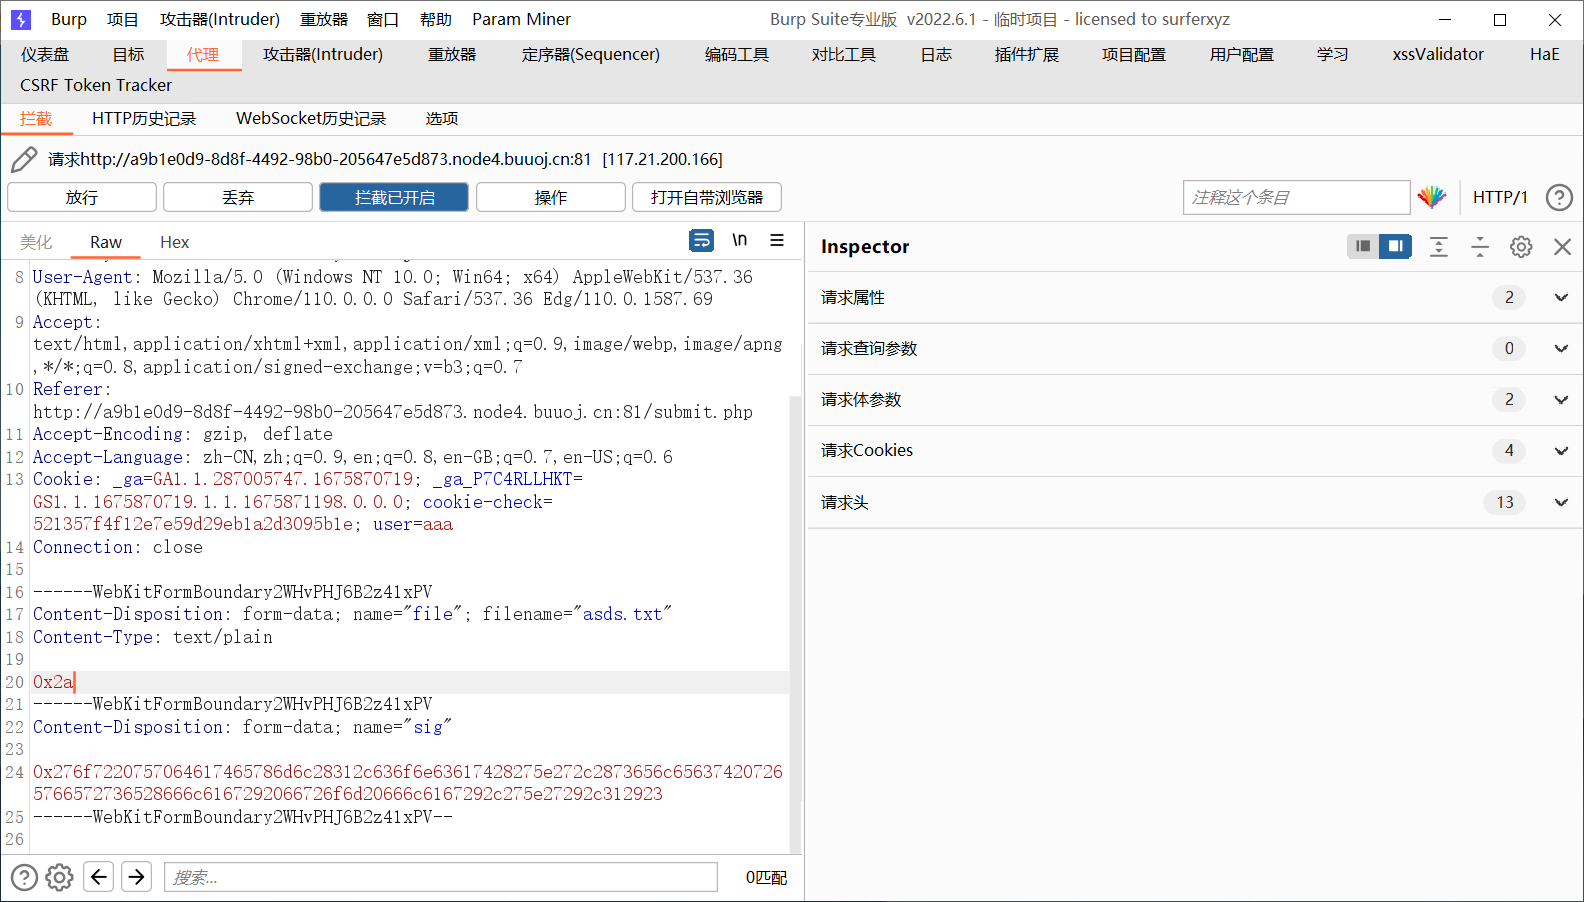Switch to HTTP历史记录 sub-tab

144,118
